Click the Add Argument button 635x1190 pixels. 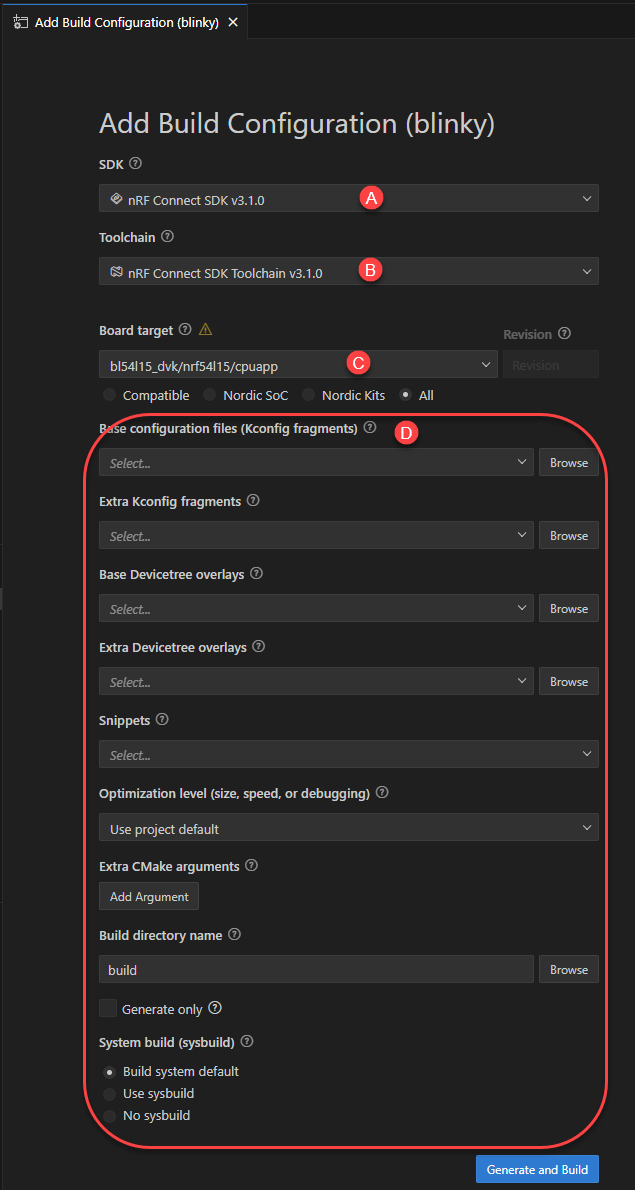tap(149, 896)
